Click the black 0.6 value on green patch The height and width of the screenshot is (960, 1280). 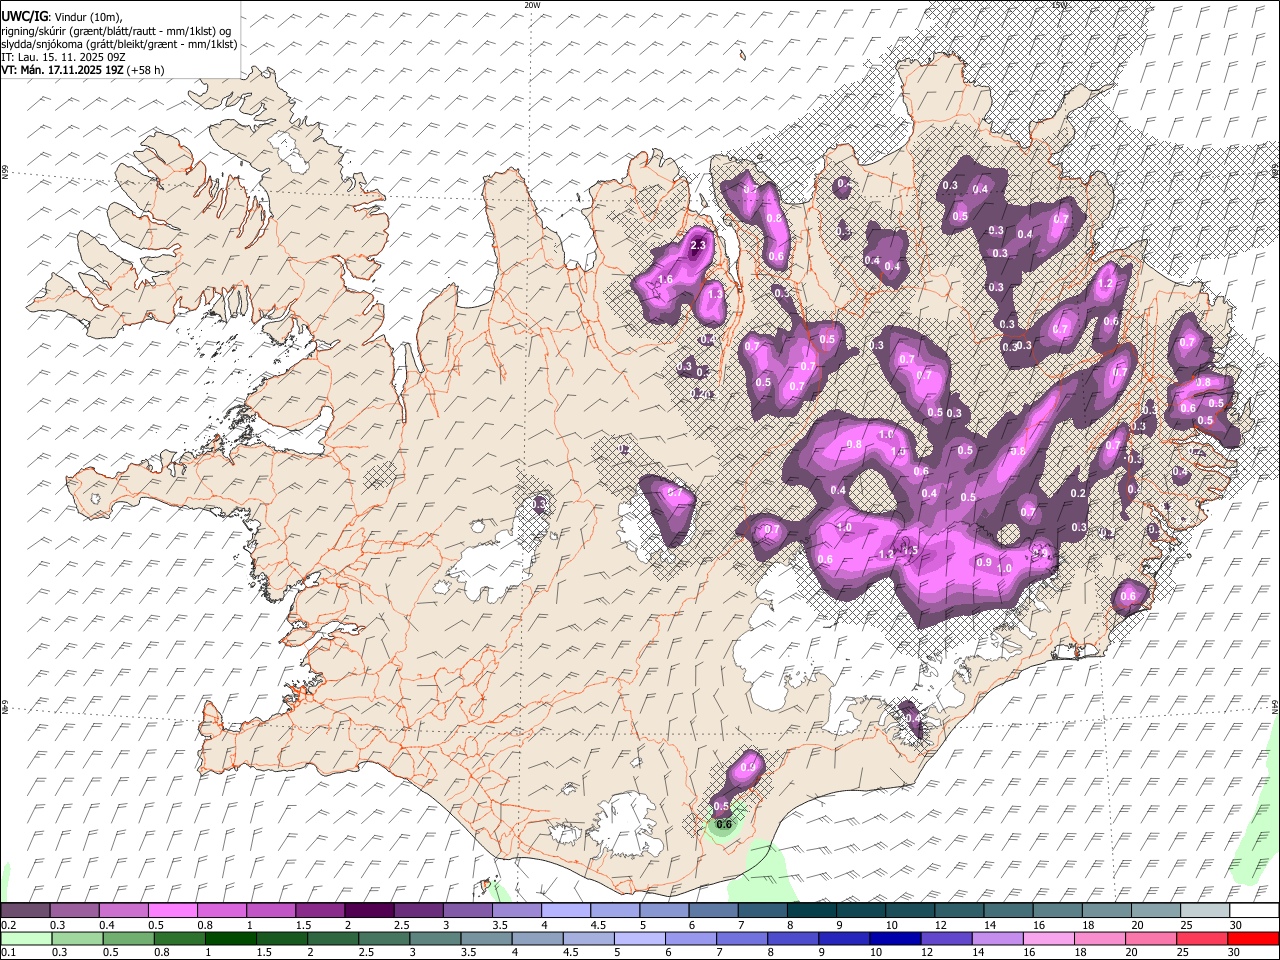(x=725, y=825)
